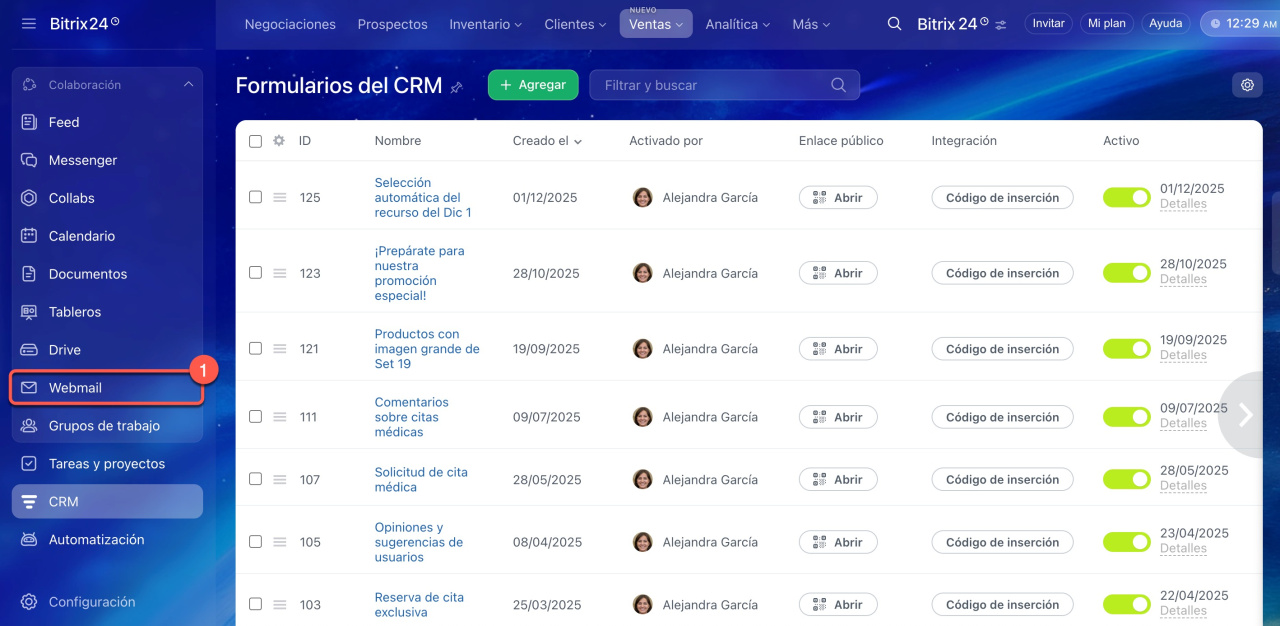Select the checkbox for form 123
This screenshot has height=626, width=1280.
255,273
